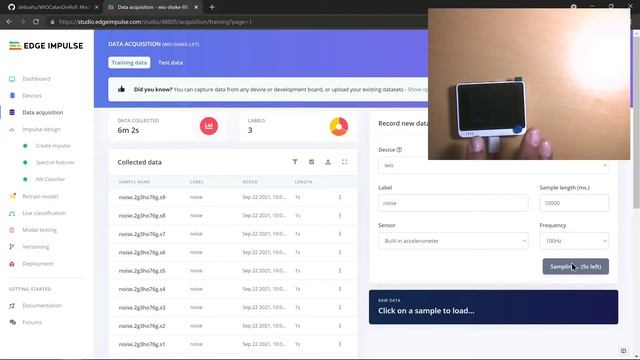Image resolution: width=640 pixels, height=360 pixels.
Task: Filter collected data with funnel icon
Action: [x=295, y=162]
